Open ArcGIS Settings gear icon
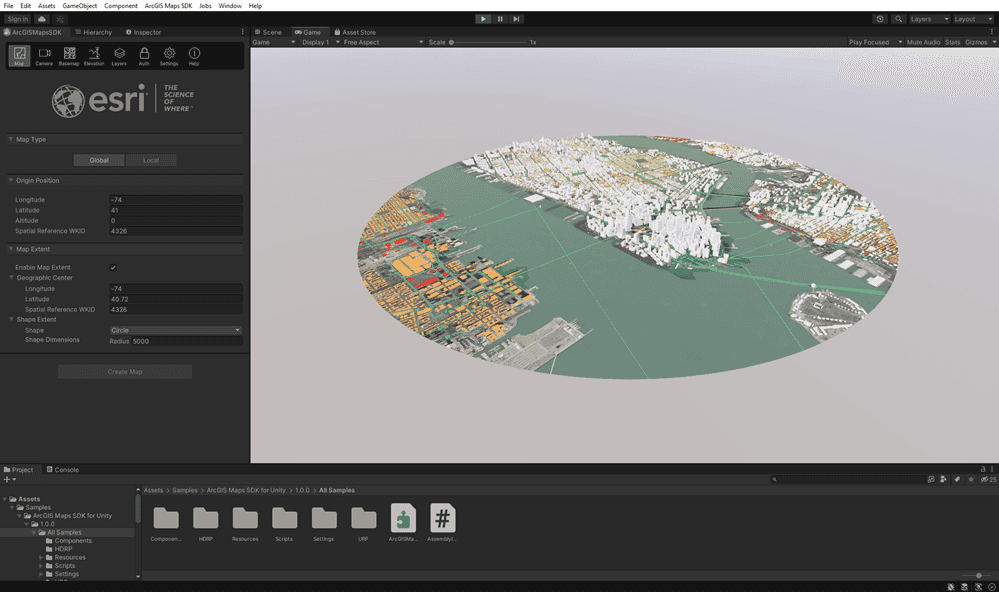 coord(168,57)
